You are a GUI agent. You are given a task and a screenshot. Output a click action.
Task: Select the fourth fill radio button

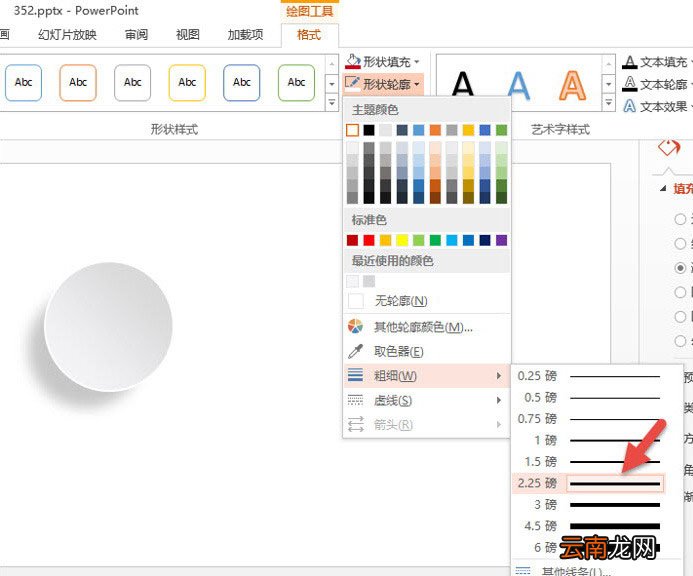click(680, 292)
